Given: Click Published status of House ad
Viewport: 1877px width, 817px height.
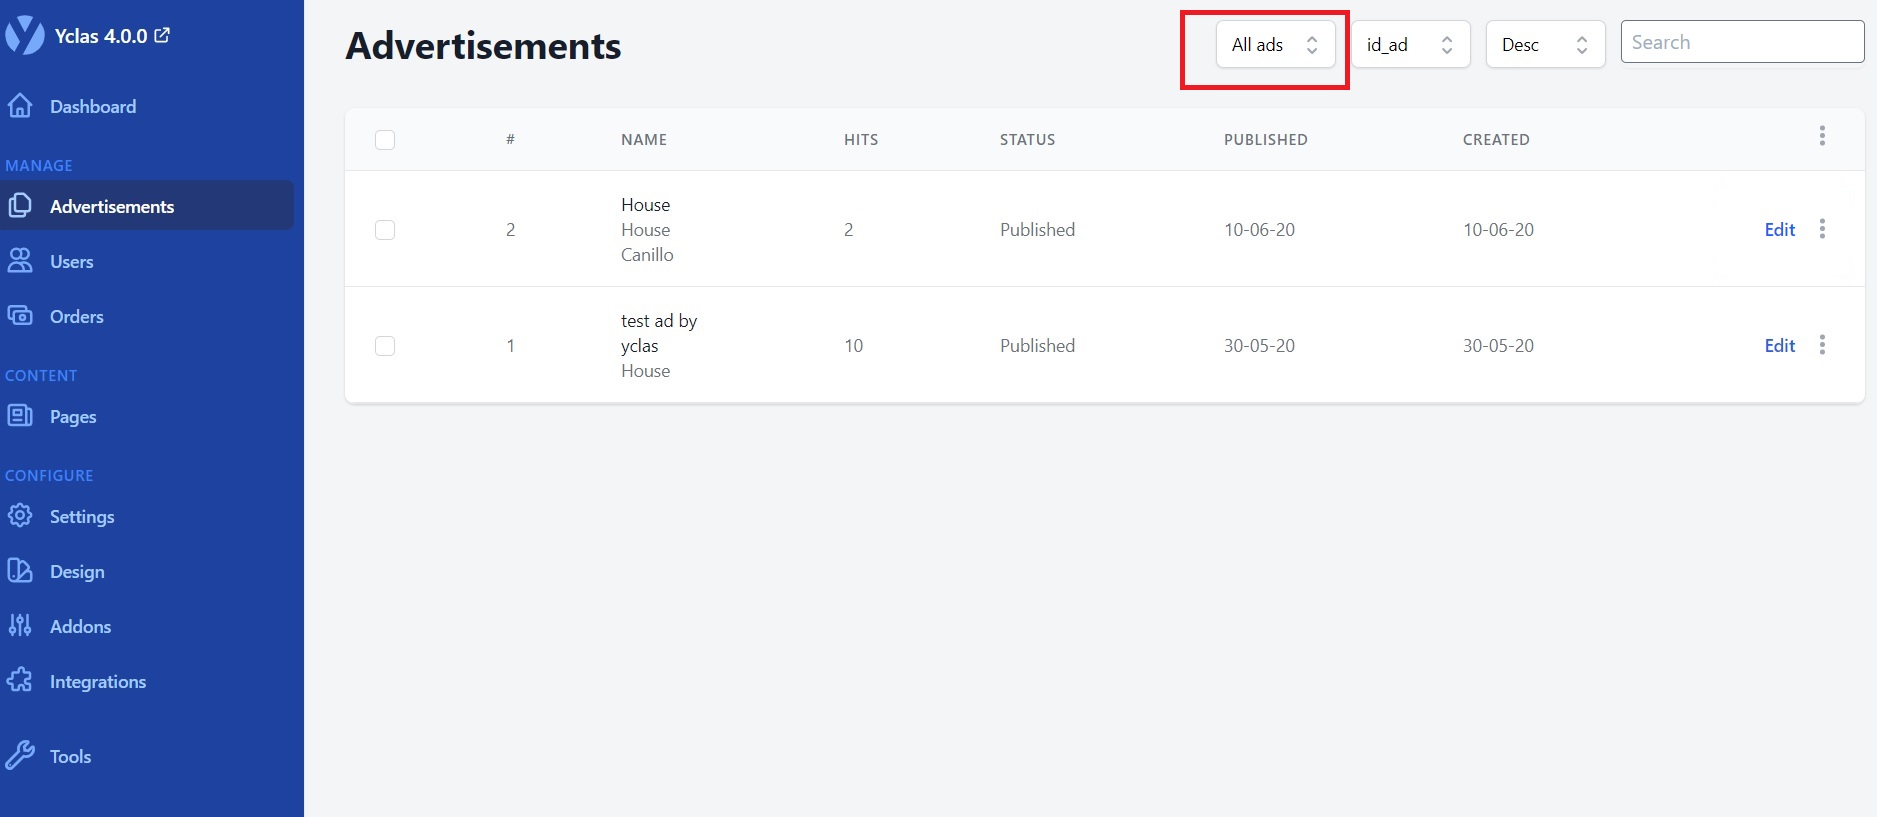Looking at the screenshot, I should (1037, 230).
